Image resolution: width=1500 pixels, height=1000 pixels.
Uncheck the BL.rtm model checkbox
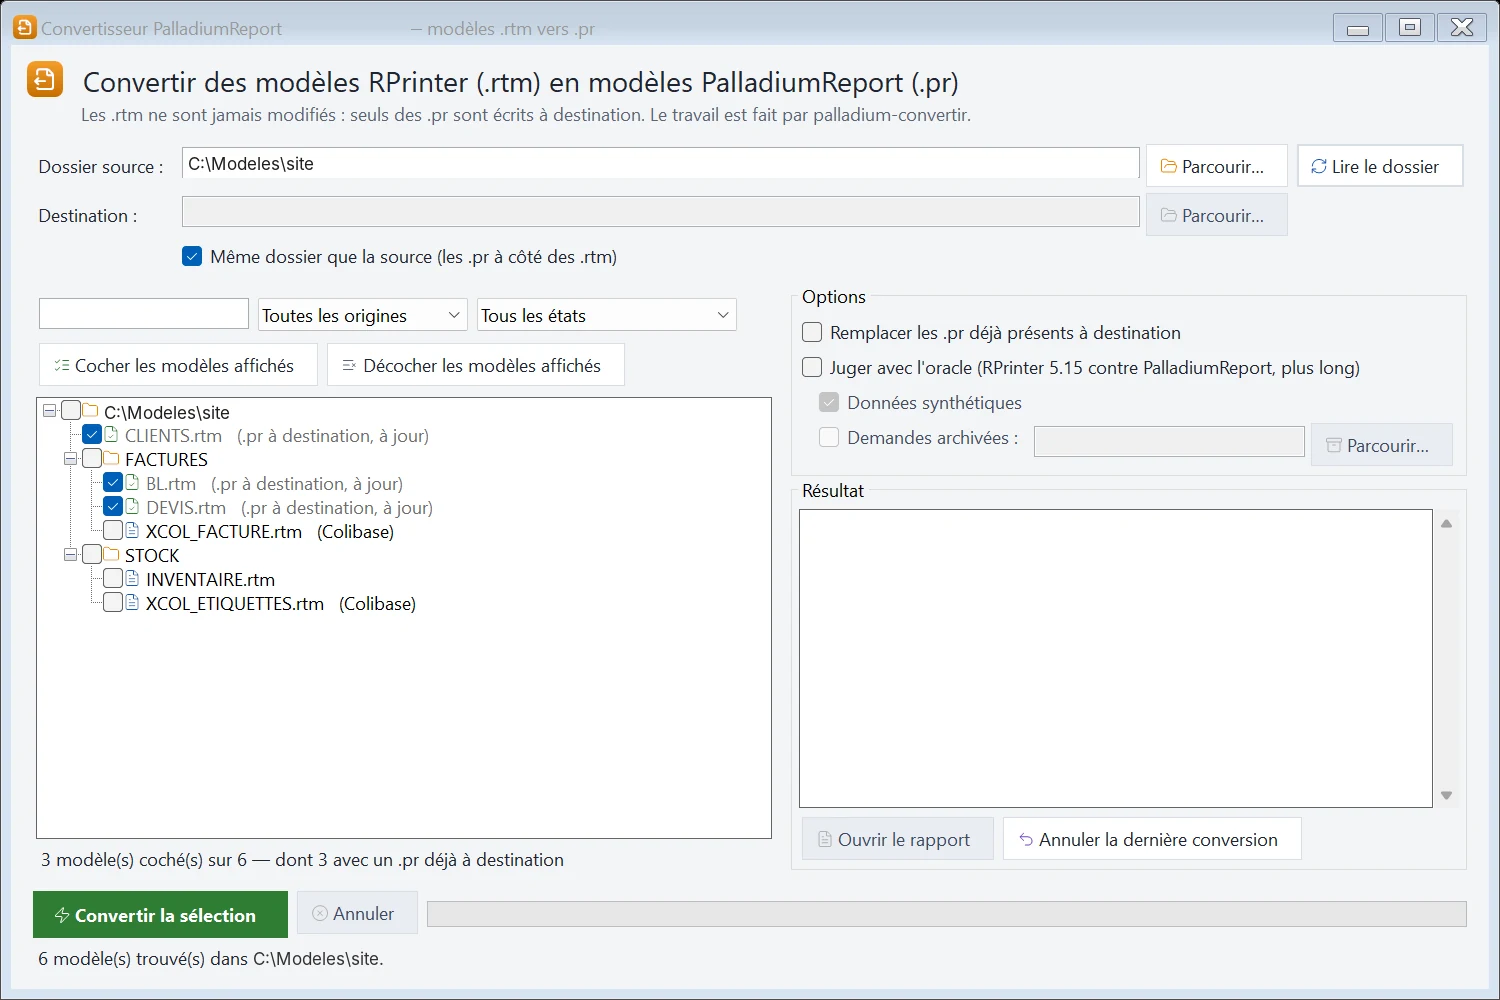pos(113,483)
